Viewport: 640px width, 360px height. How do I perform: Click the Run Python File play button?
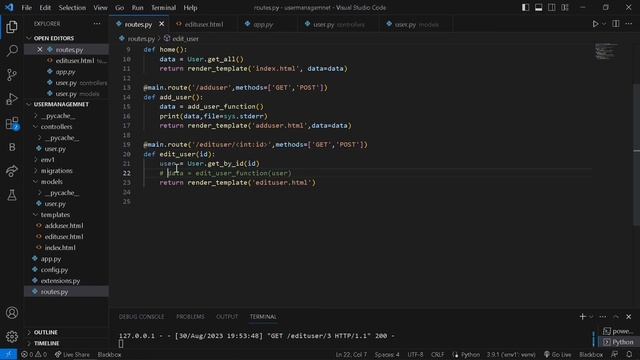coord(595,24)
